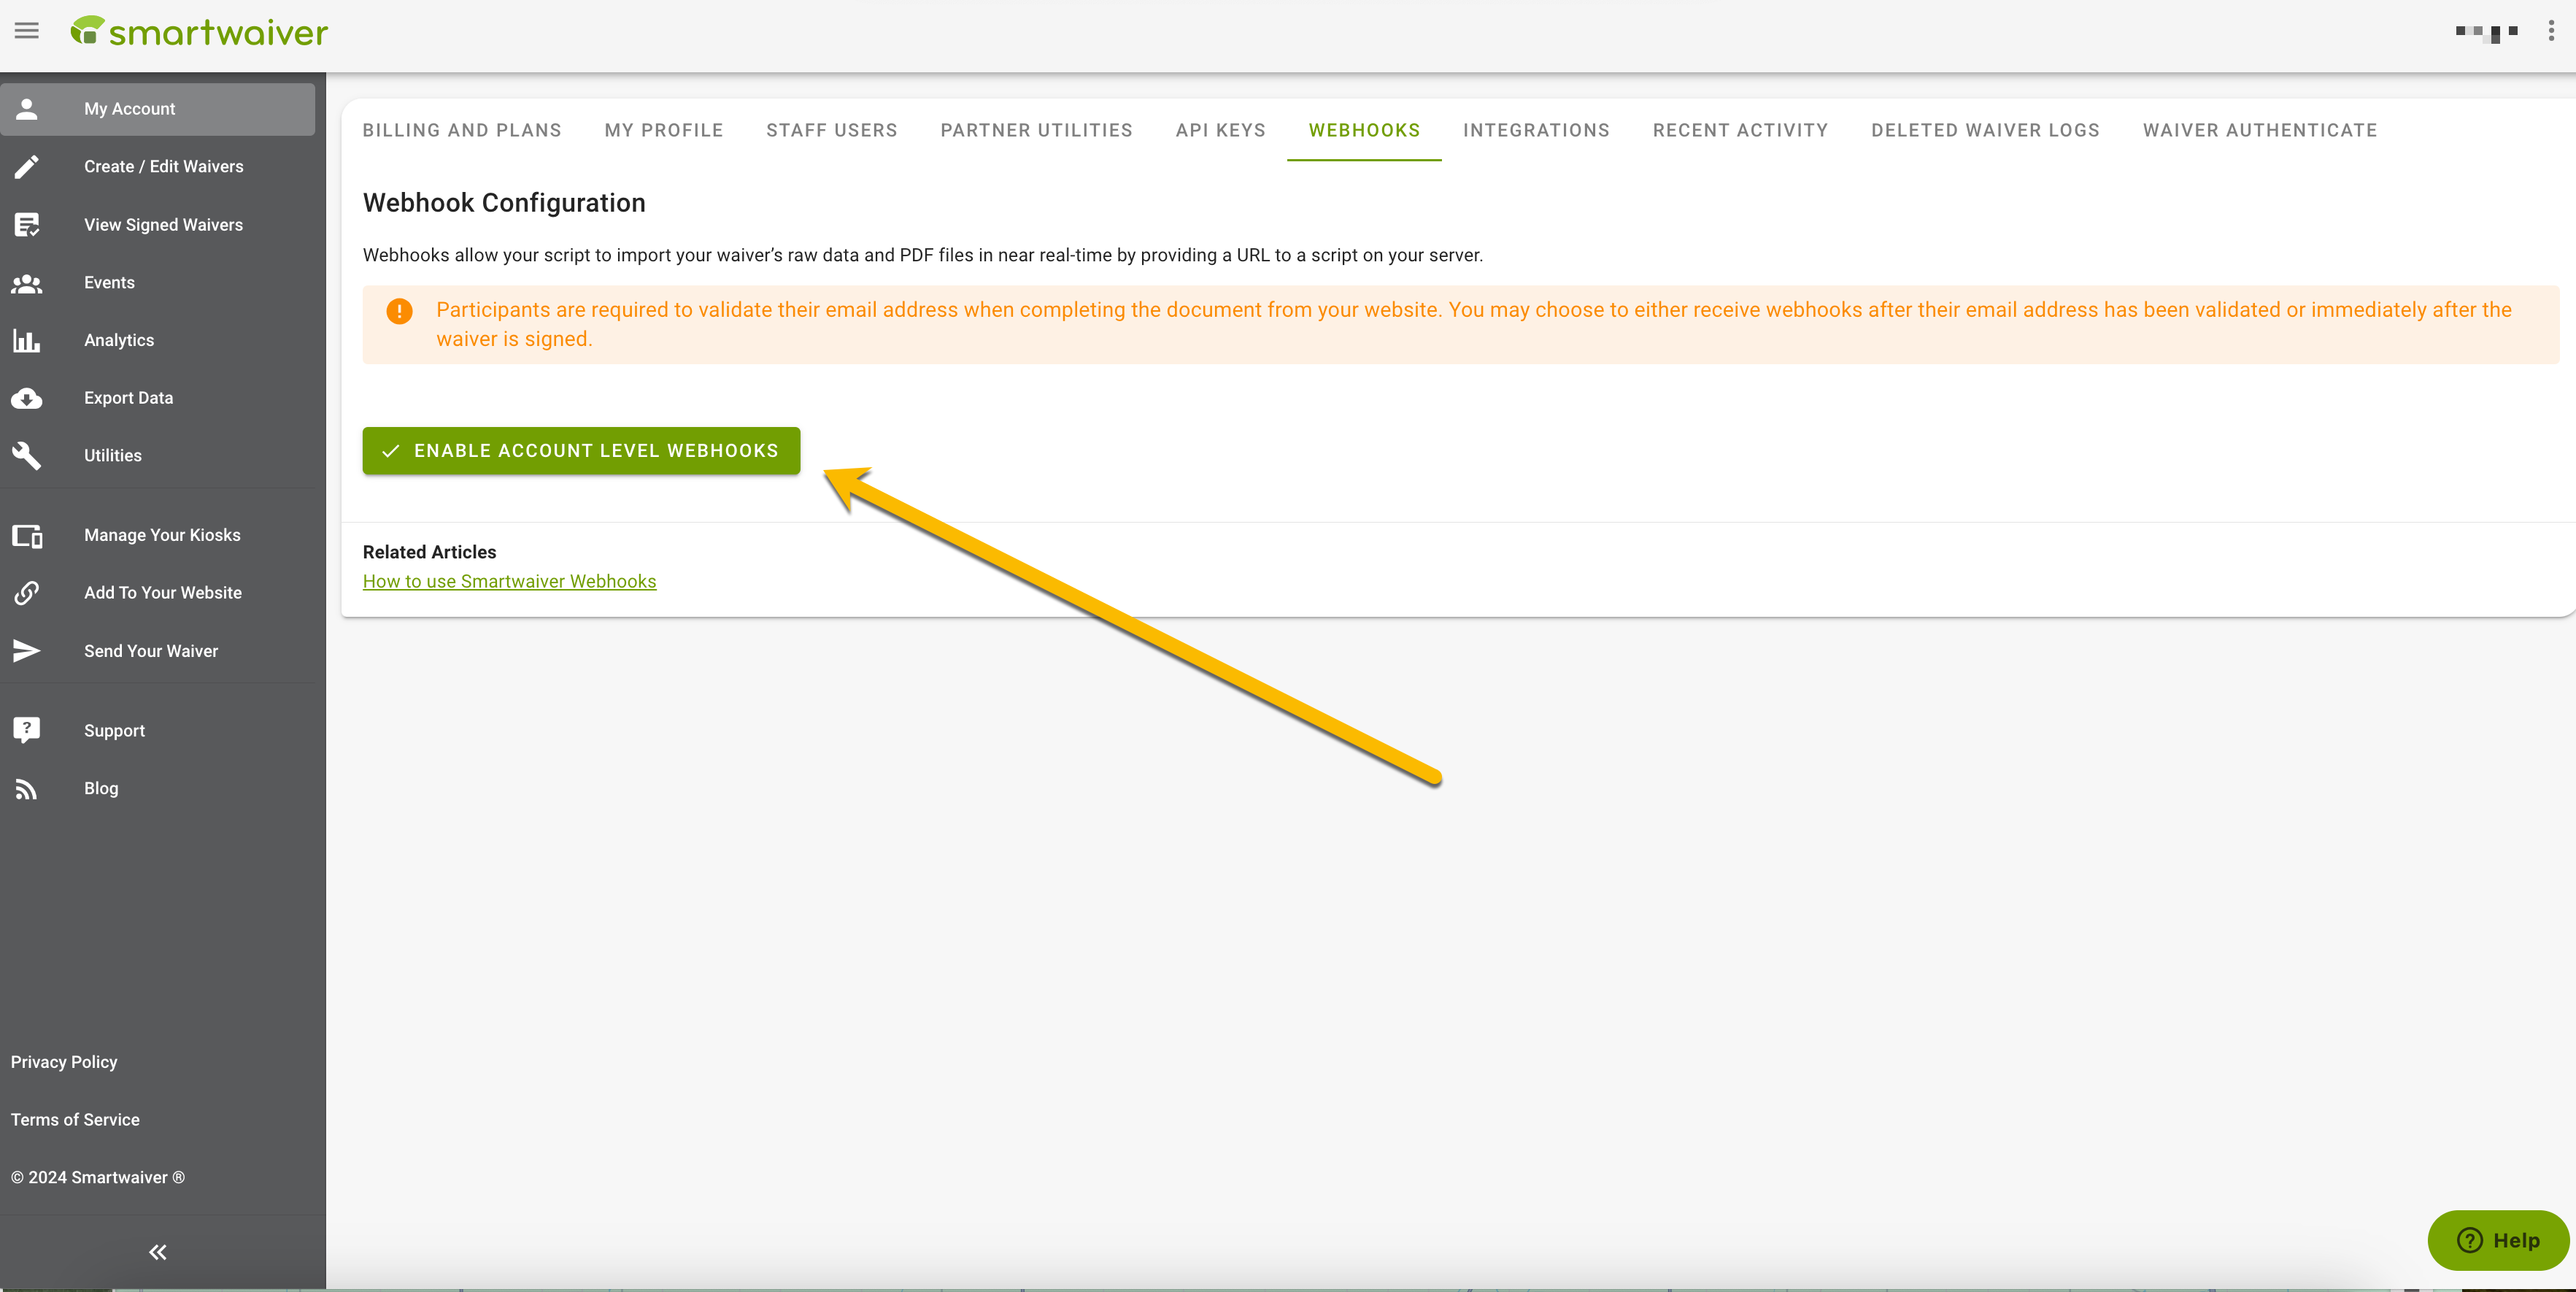
Task: Open How to use Smartwaiver Webhooks article
Action: tap(510, 582)
